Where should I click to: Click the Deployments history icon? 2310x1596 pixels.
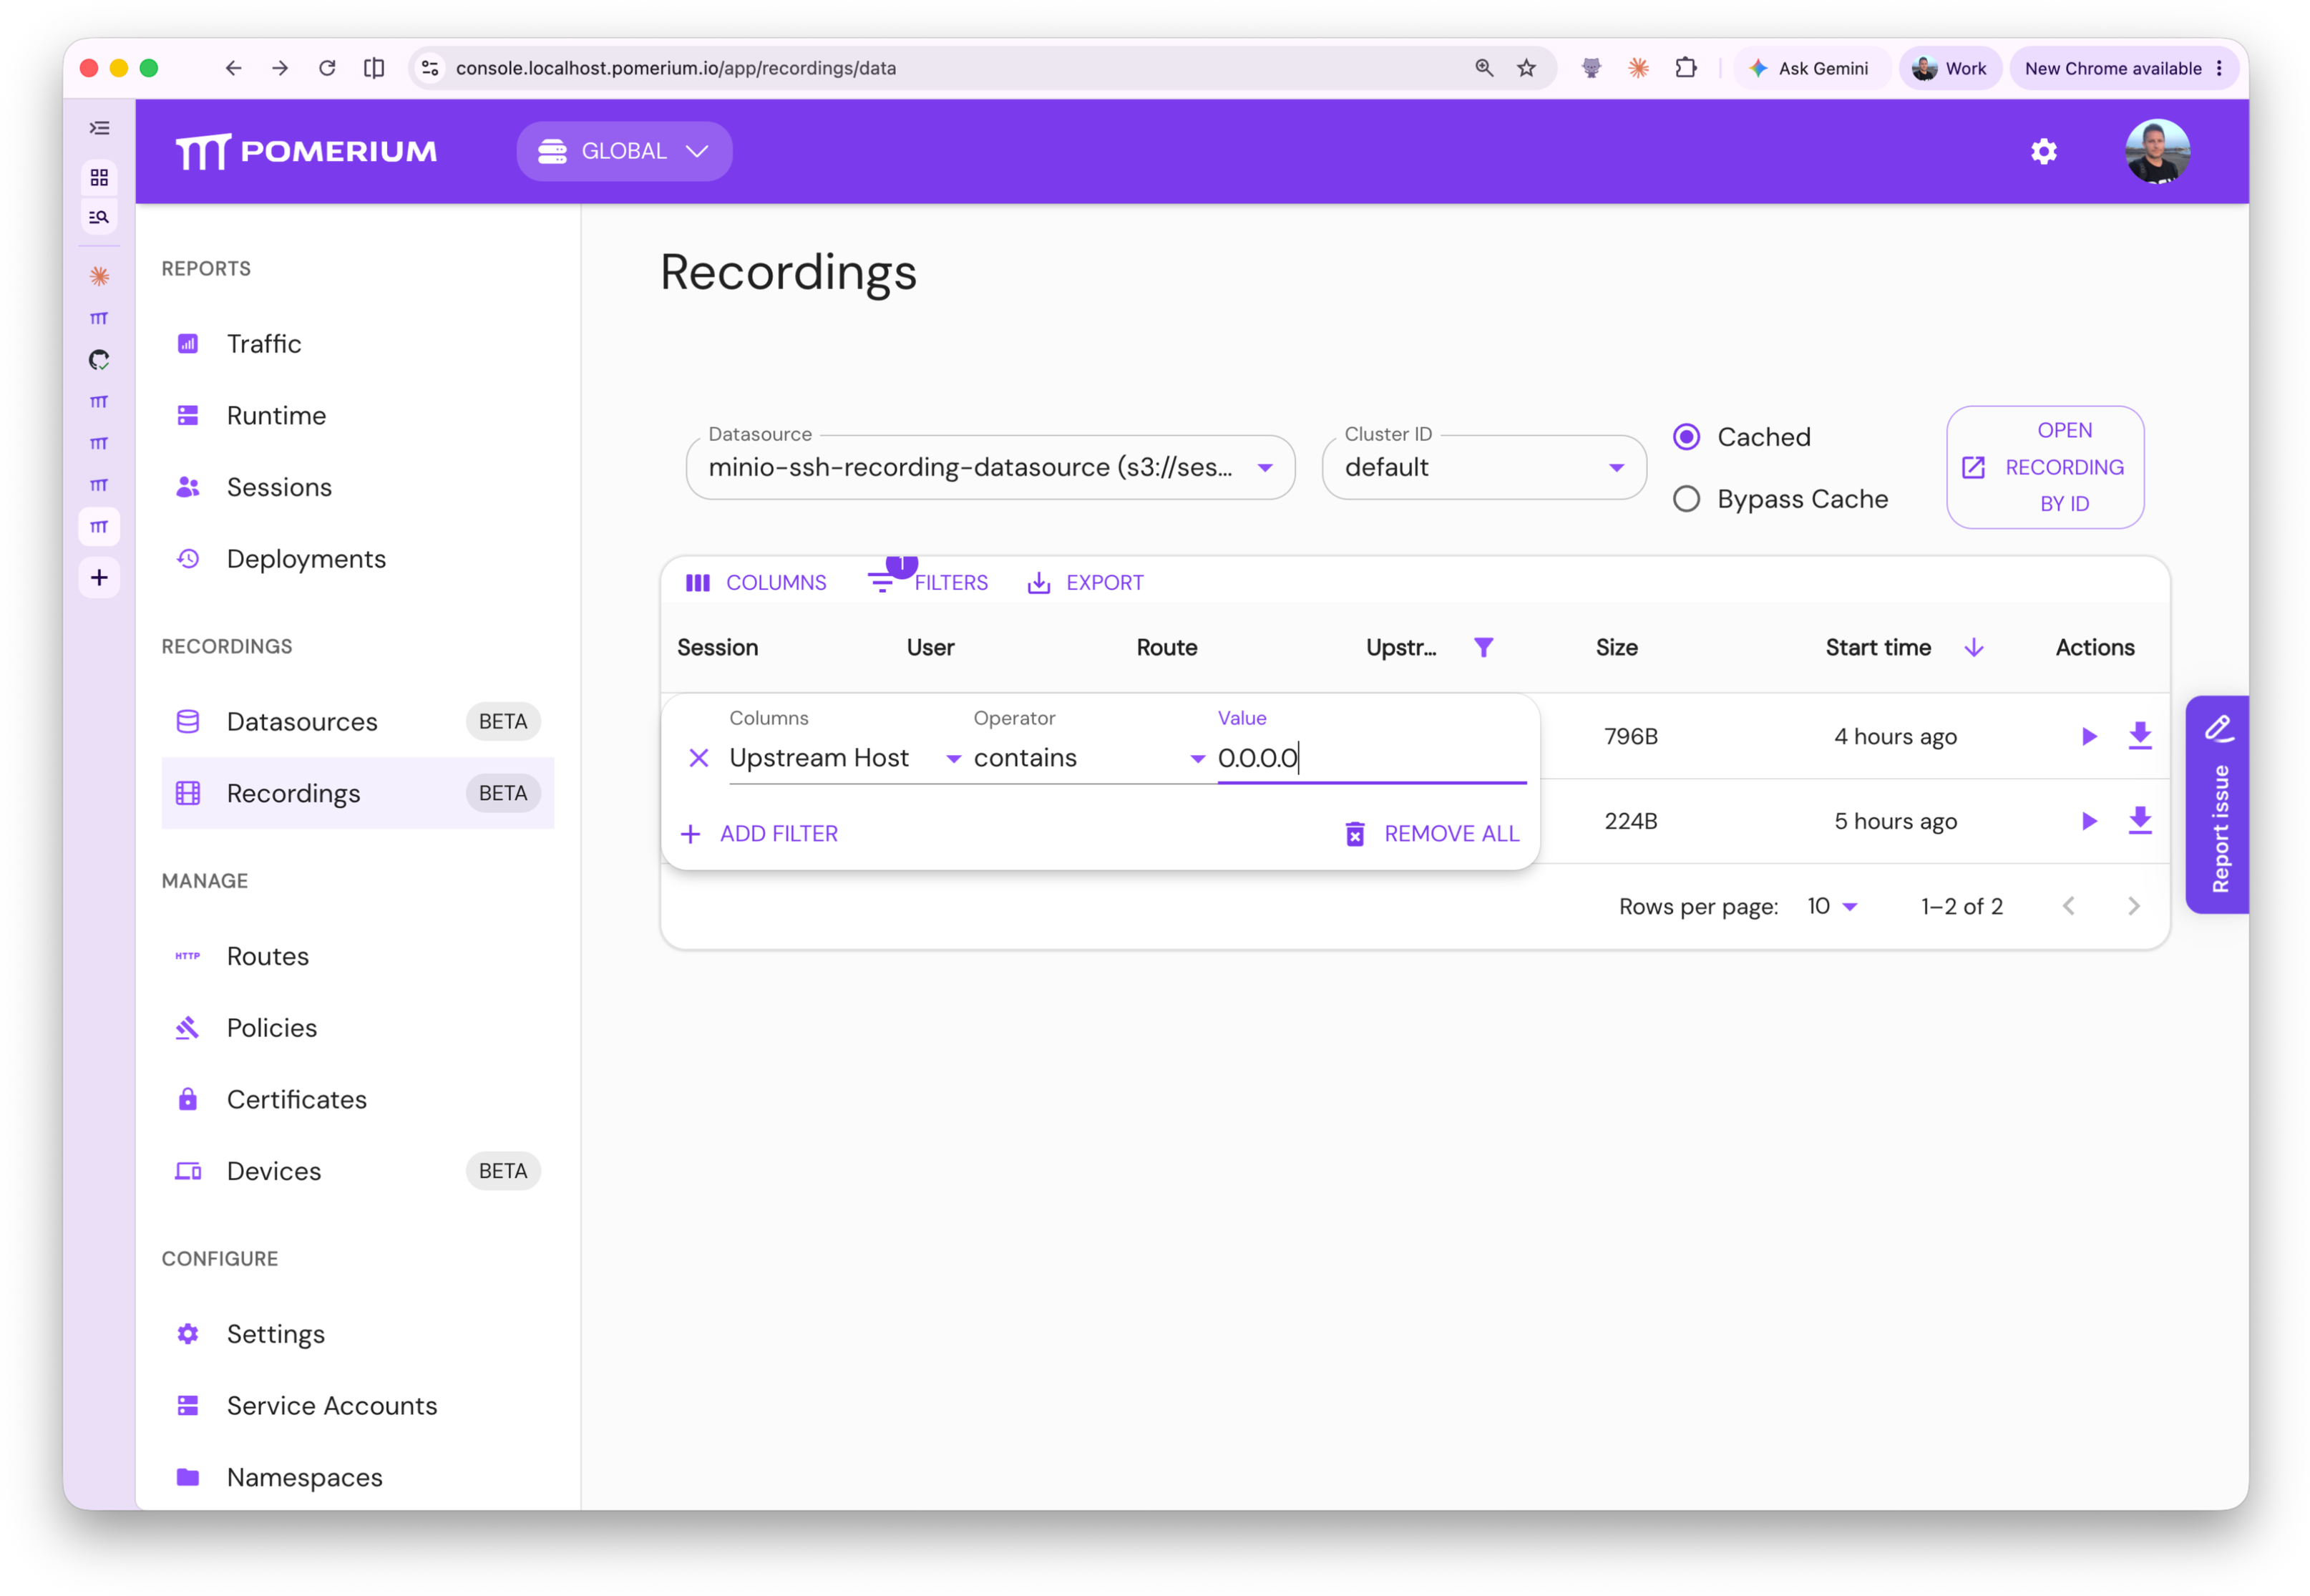188,558
